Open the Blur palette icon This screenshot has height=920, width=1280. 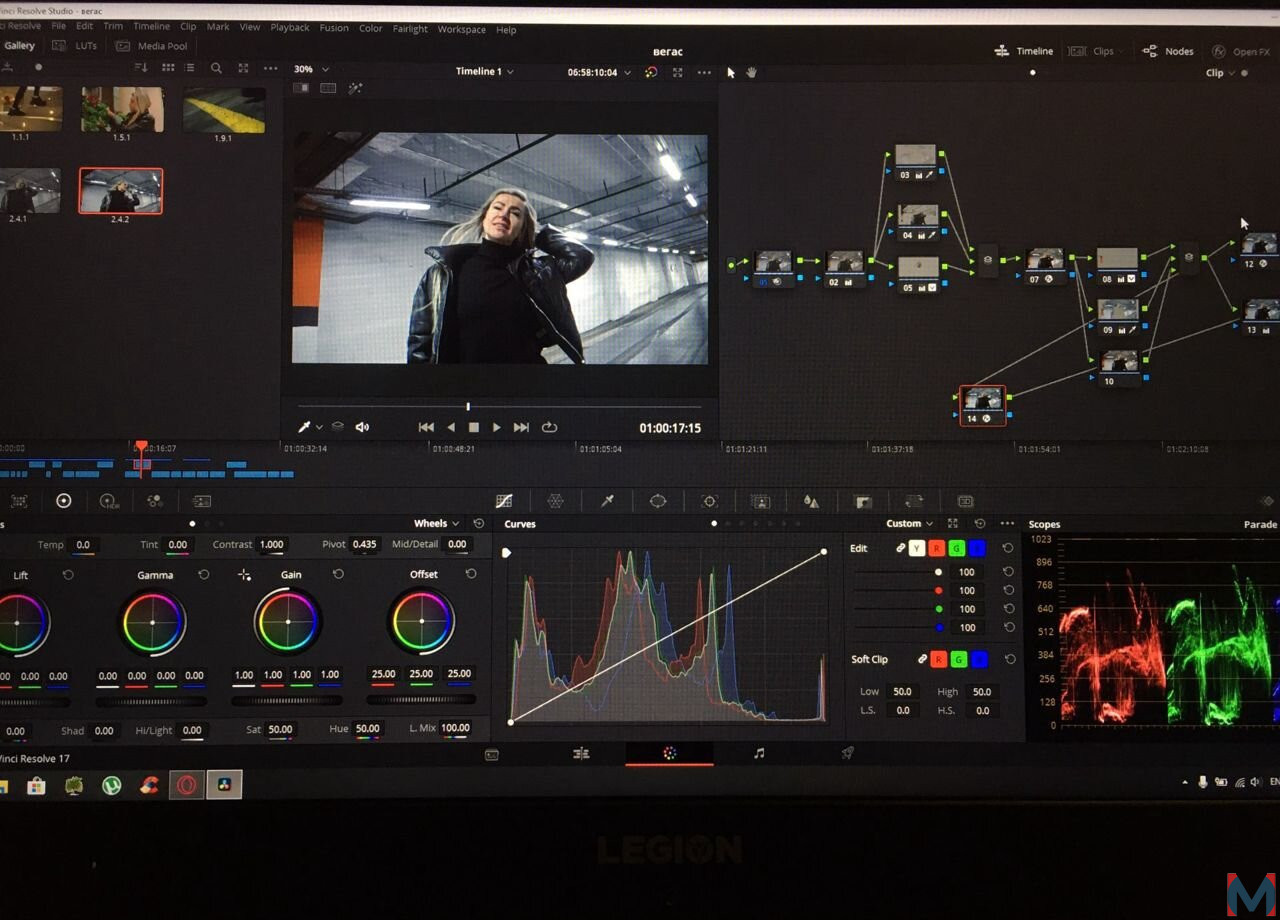811,501
